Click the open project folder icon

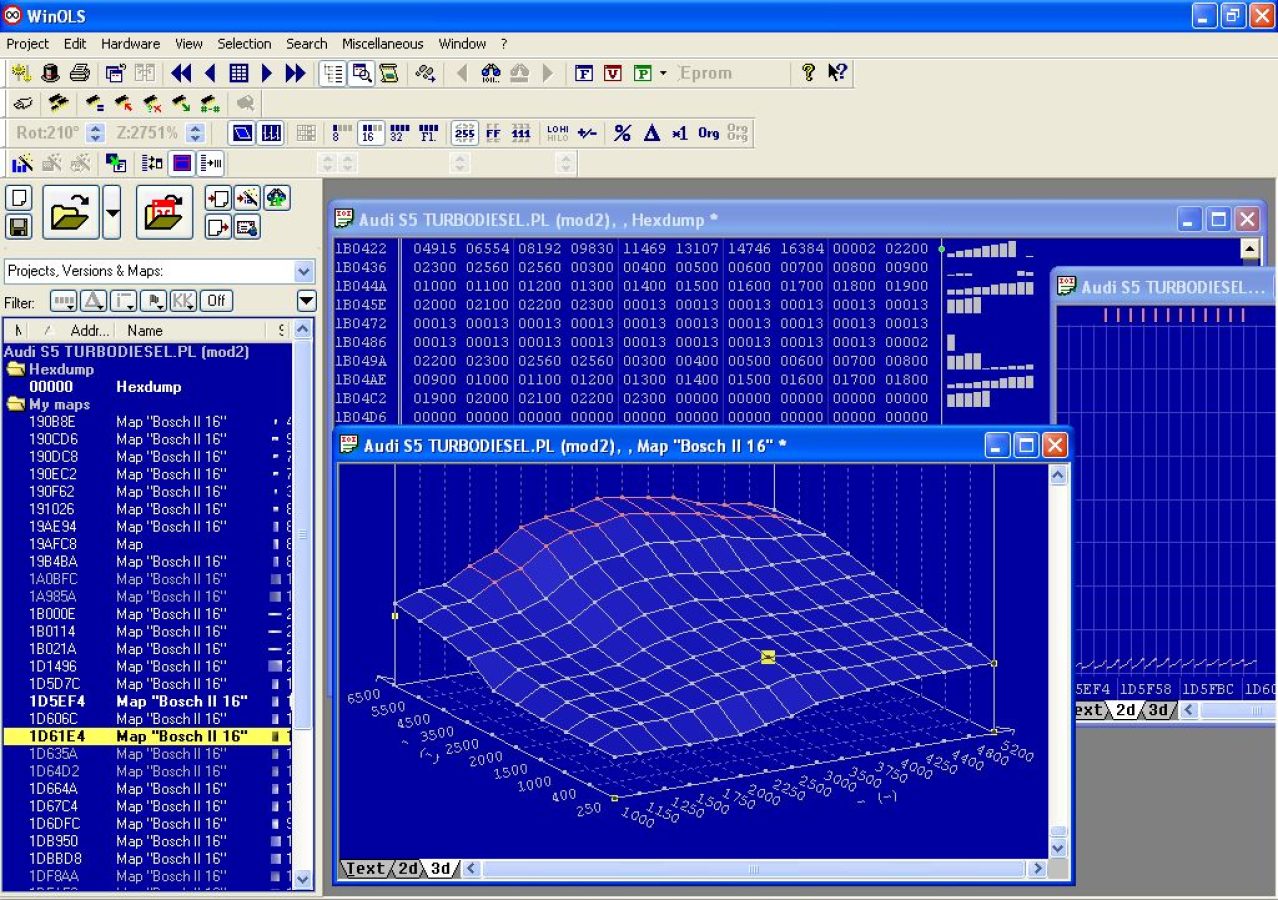(x=70, y=212)
